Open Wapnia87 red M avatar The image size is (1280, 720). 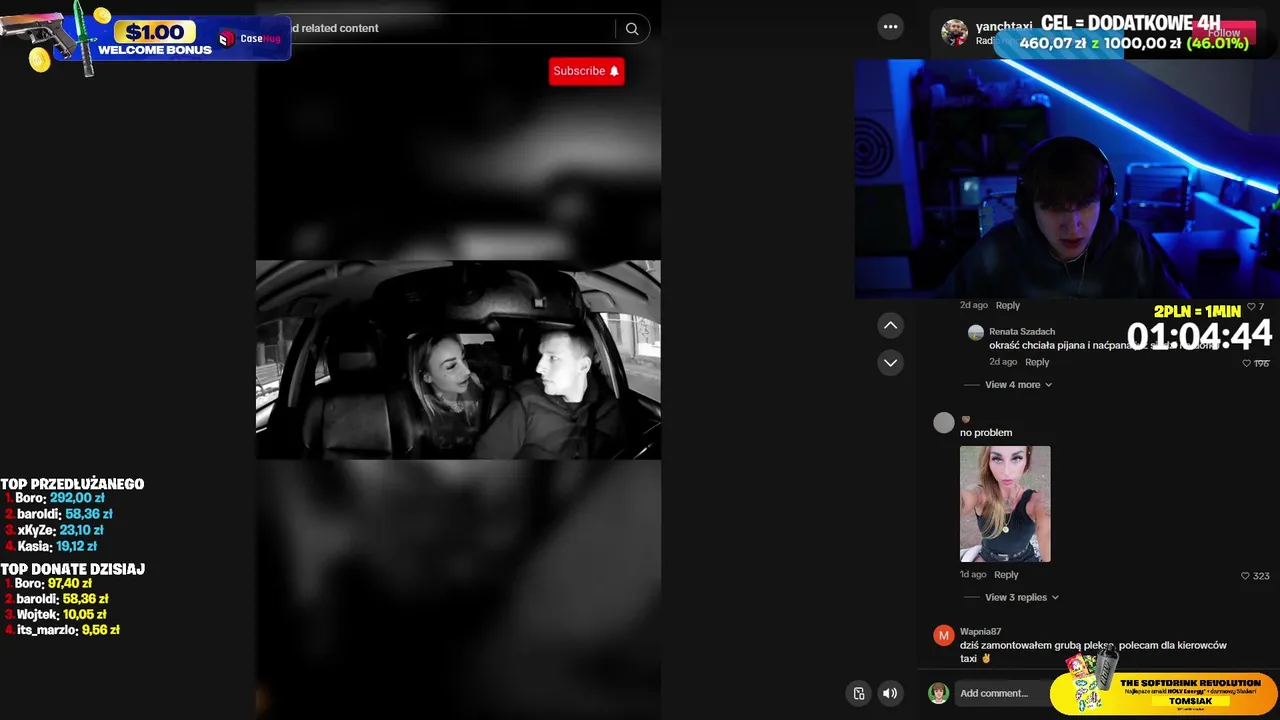(944, 635)
